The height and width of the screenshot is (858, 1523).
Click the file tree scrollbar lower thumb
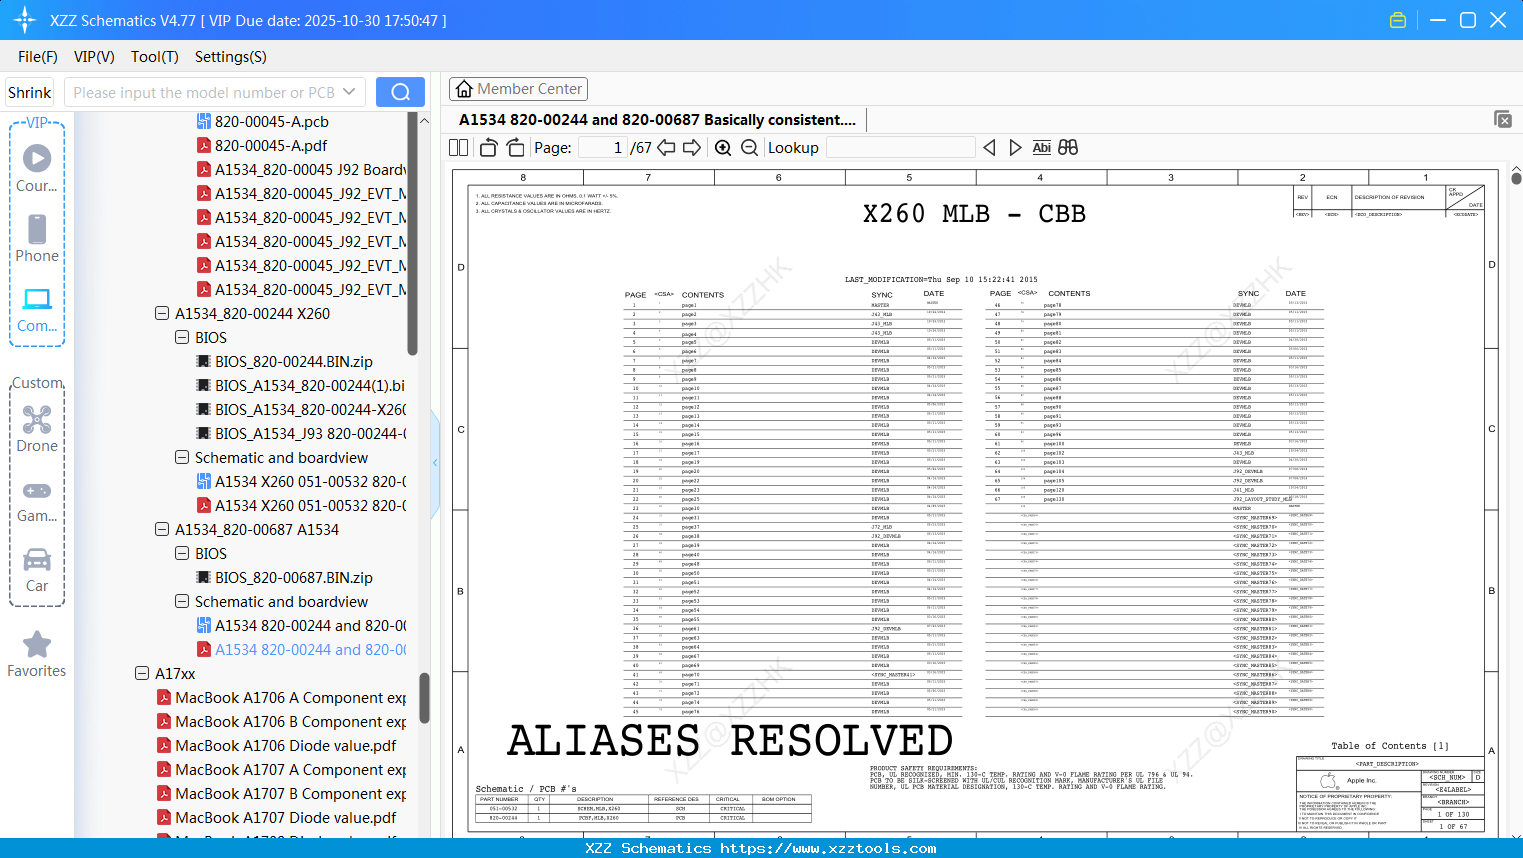(x=424, y=697)
